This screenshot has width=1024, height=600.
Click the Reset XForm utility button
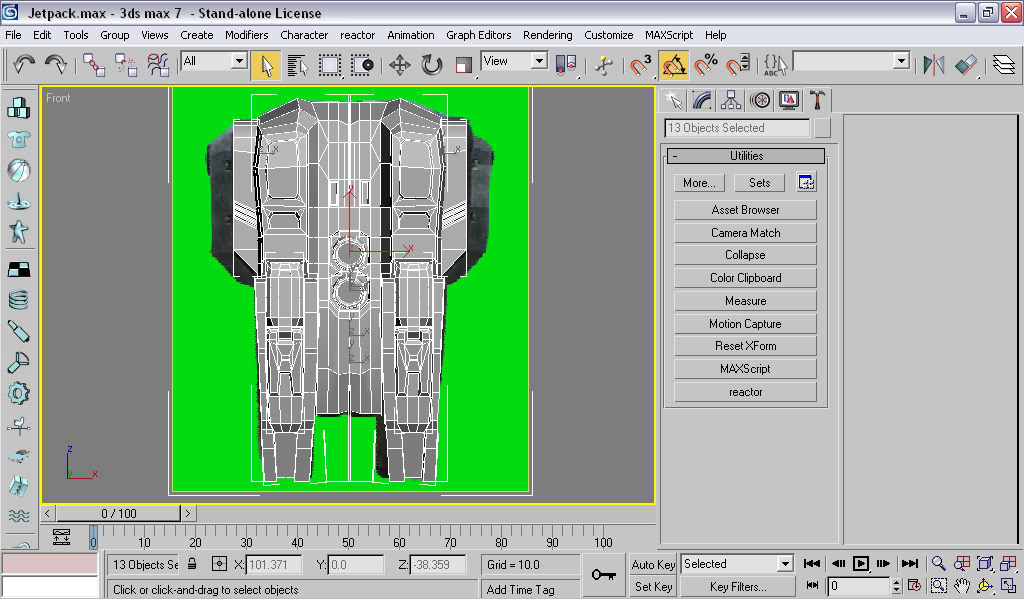click(745, 346)
